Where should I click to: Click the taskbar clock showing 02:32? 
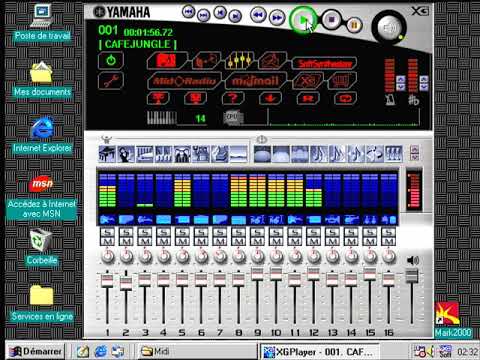point(467,351)
